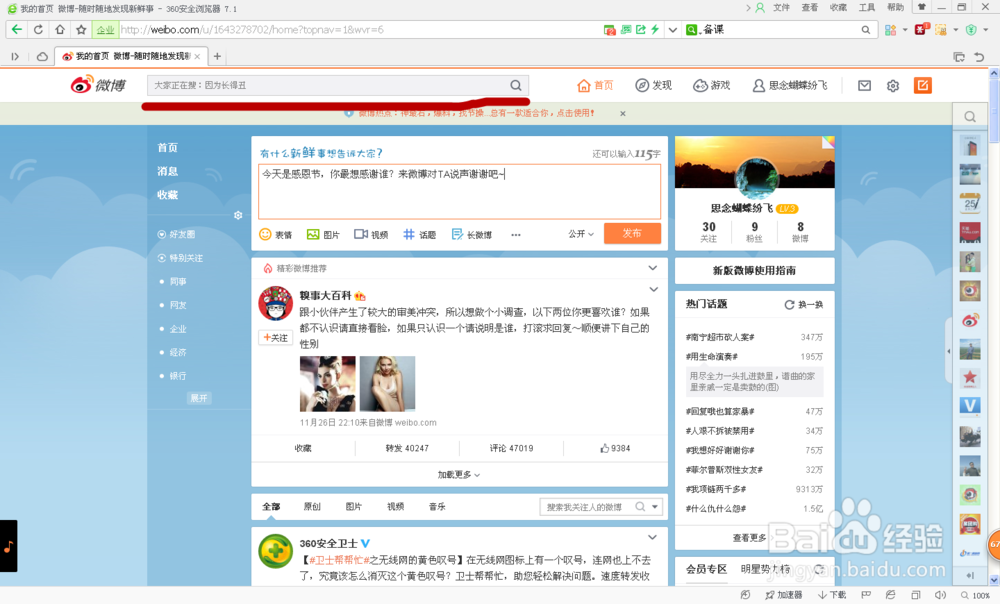Click the Weibo search input field
The height and width of the screenshot is (604, 1000).
pyautogui.click(x=328, y=85)
